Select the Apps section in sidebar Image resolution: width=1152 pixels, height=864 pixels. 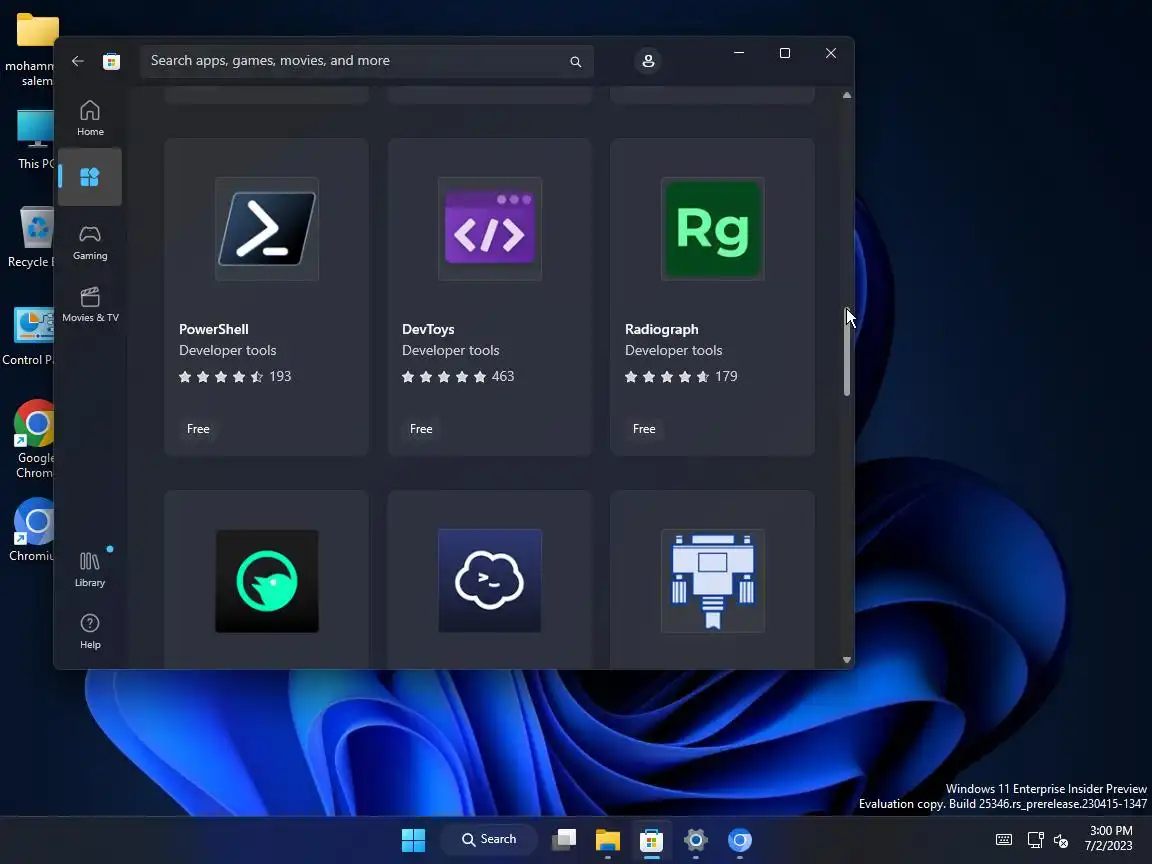coord(90,177)
